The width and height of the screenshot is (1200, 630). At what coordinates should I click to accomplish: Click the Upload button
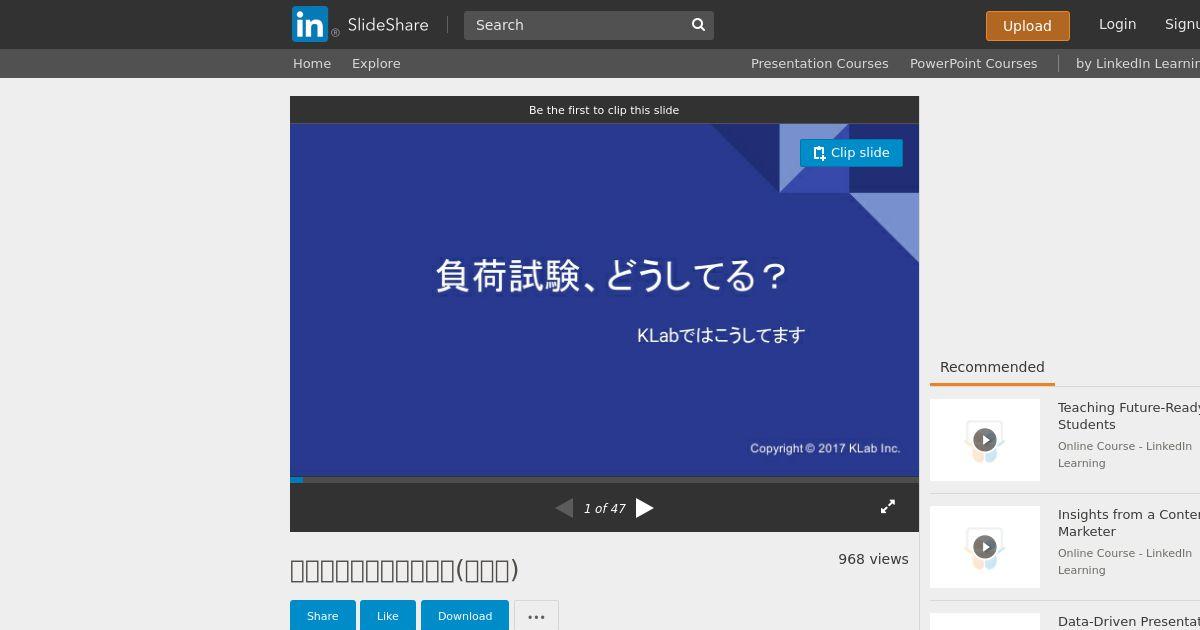(1027, 26)
